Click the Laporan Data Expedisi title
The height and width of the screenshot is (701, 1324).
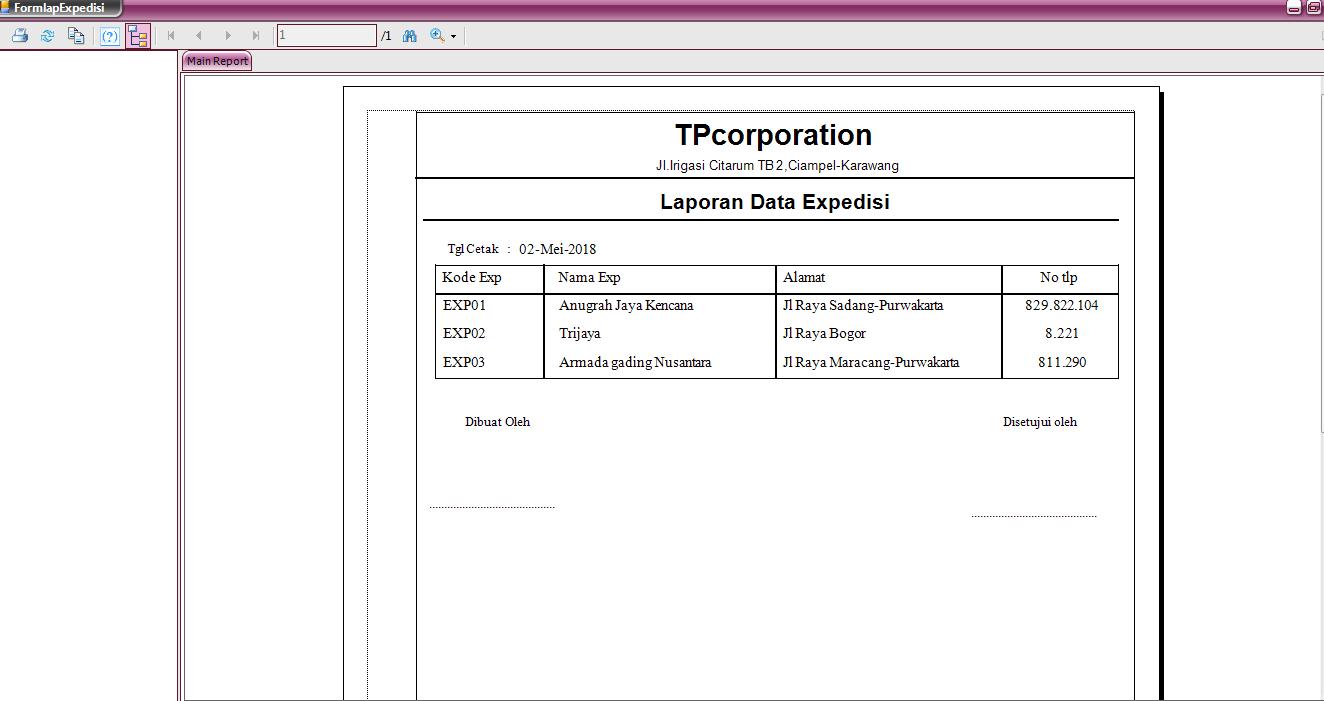(x=775, y=202)
